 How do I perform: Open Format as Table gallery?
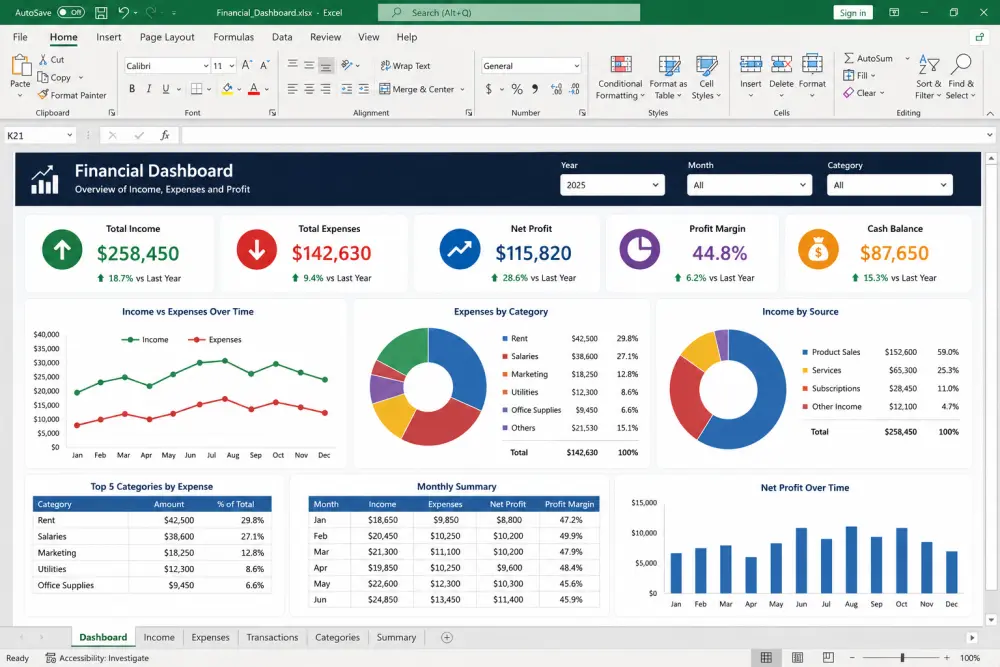[668, 77]
